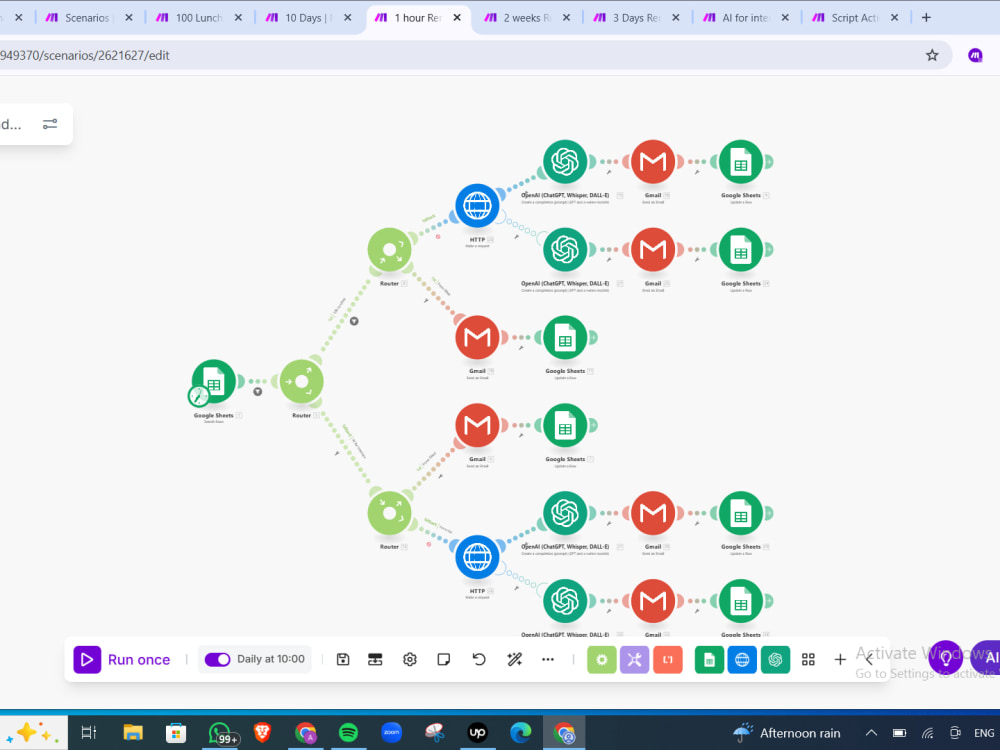Open the Notes icon in the toolbar
The image size is (1000, 750).
tap(444, 659)
